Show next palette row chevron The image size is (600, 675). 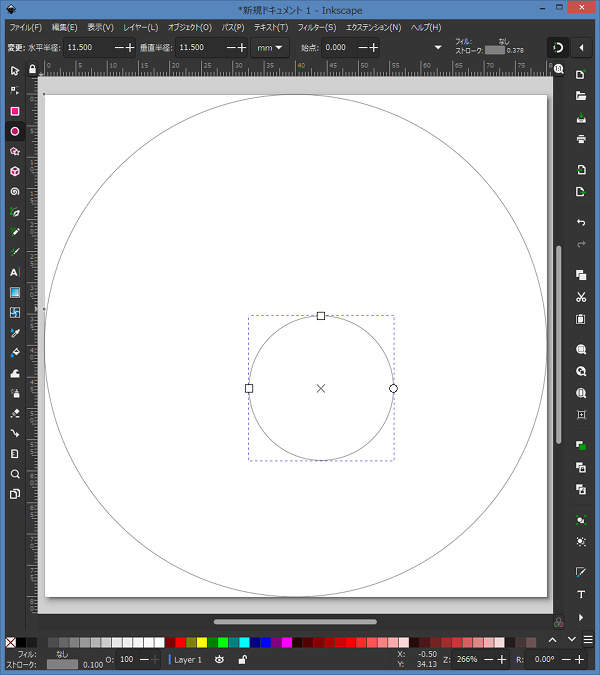[572, 640]
